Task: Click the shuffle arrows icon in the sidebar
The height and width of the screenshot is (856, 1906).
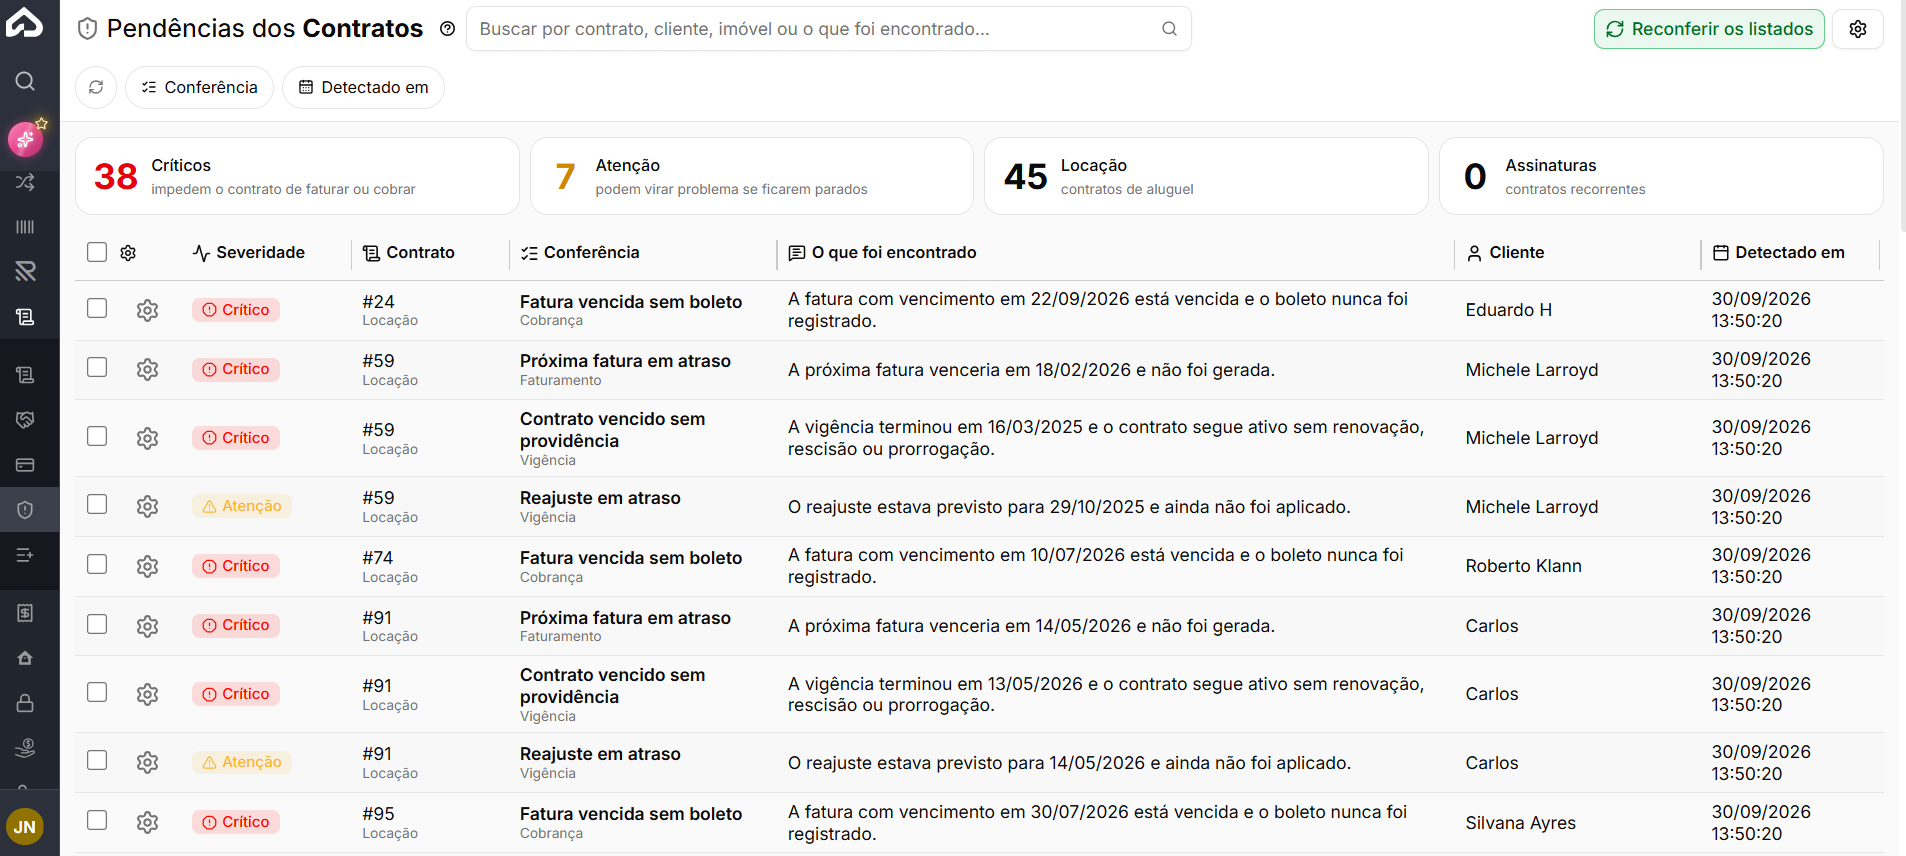Action: (25, 182)
